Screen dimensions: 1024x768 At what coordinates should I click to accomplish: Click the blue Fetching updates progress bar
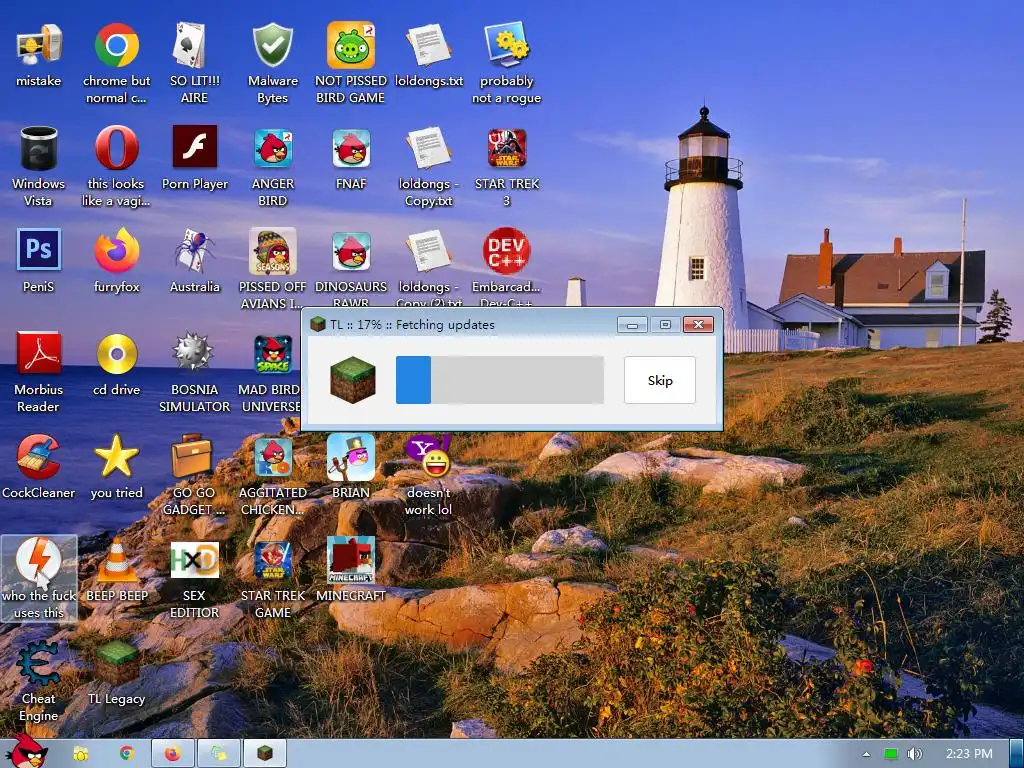click(500, 380)
